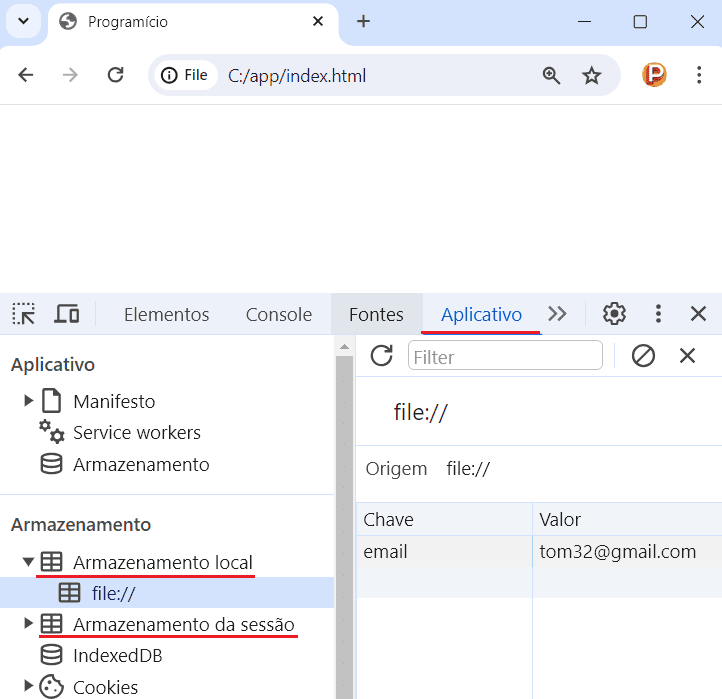Click the forward navigation arrow

[70, 75]
